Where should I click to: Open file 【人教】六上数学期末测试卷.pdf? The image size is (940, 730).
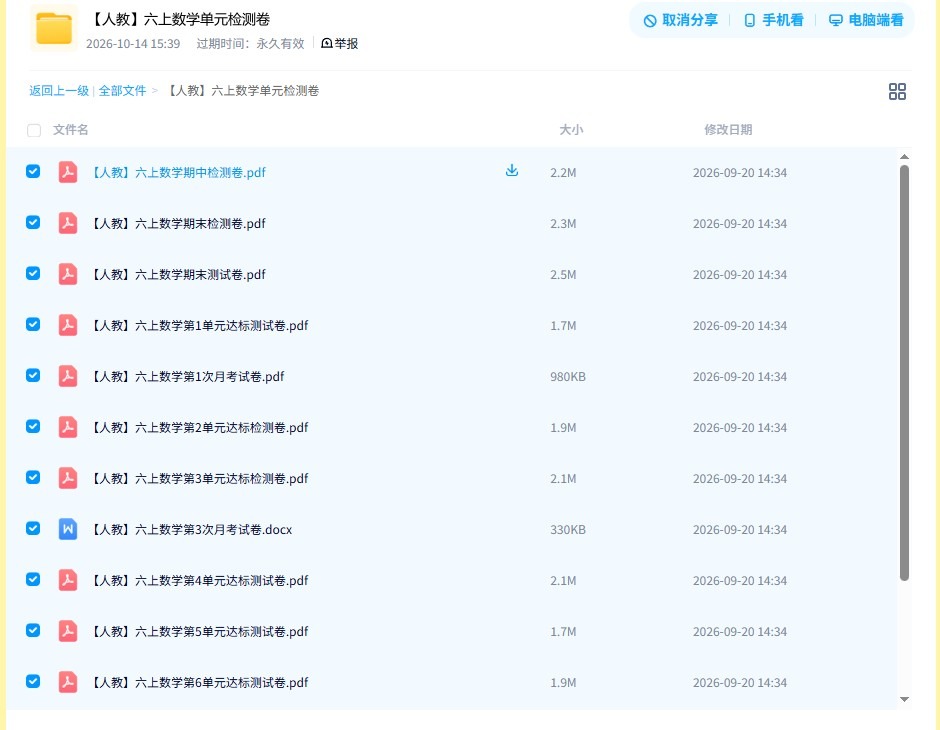178,274
